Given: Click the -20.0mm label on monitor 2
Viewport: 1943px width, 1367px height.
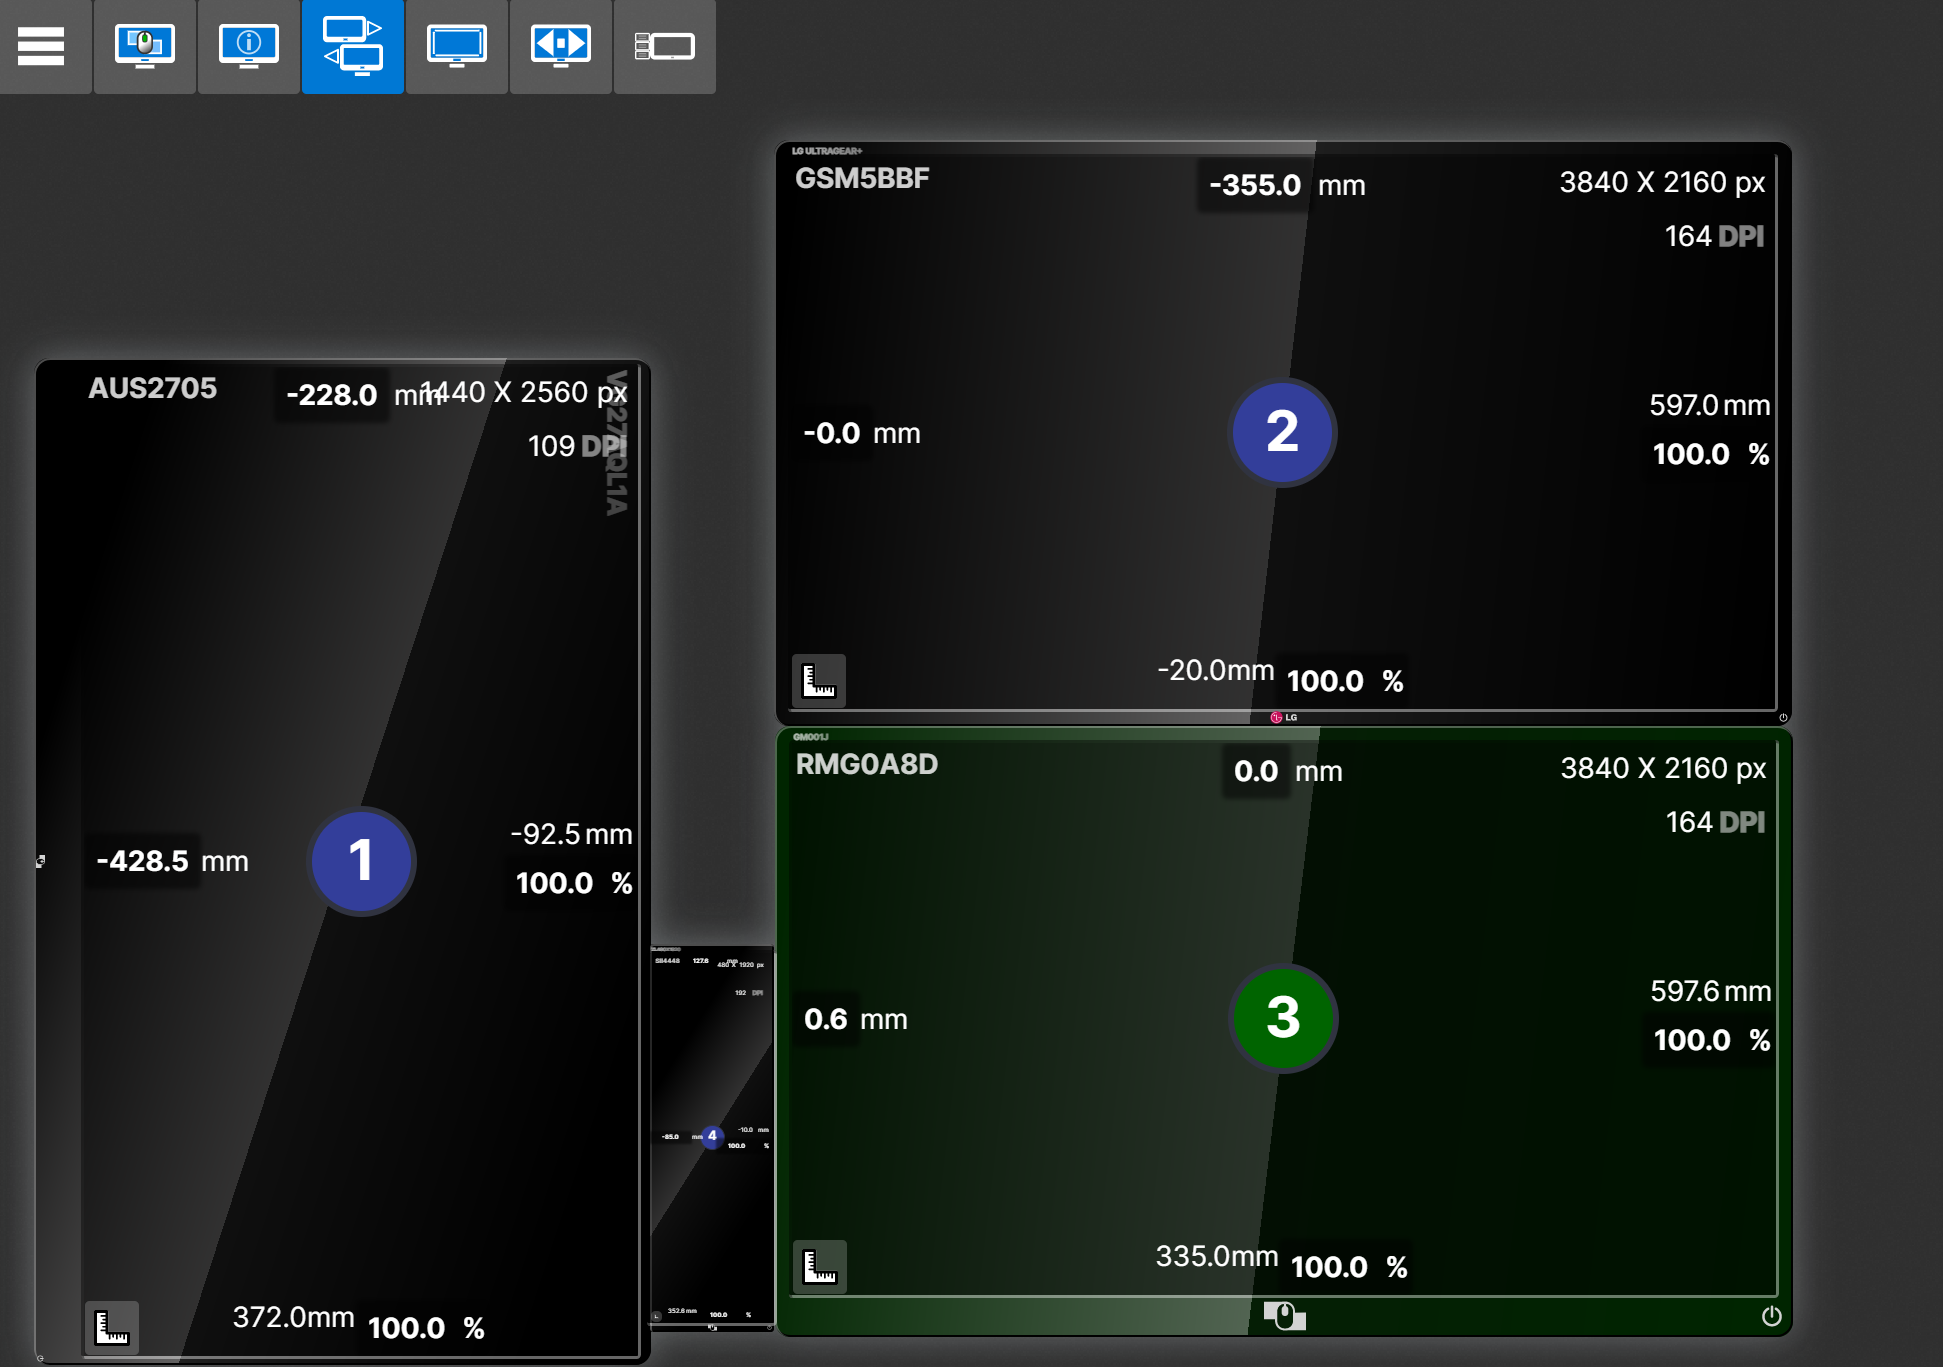Looking at the screenshot, I should pyautogui.click(x=1215, y=670).
